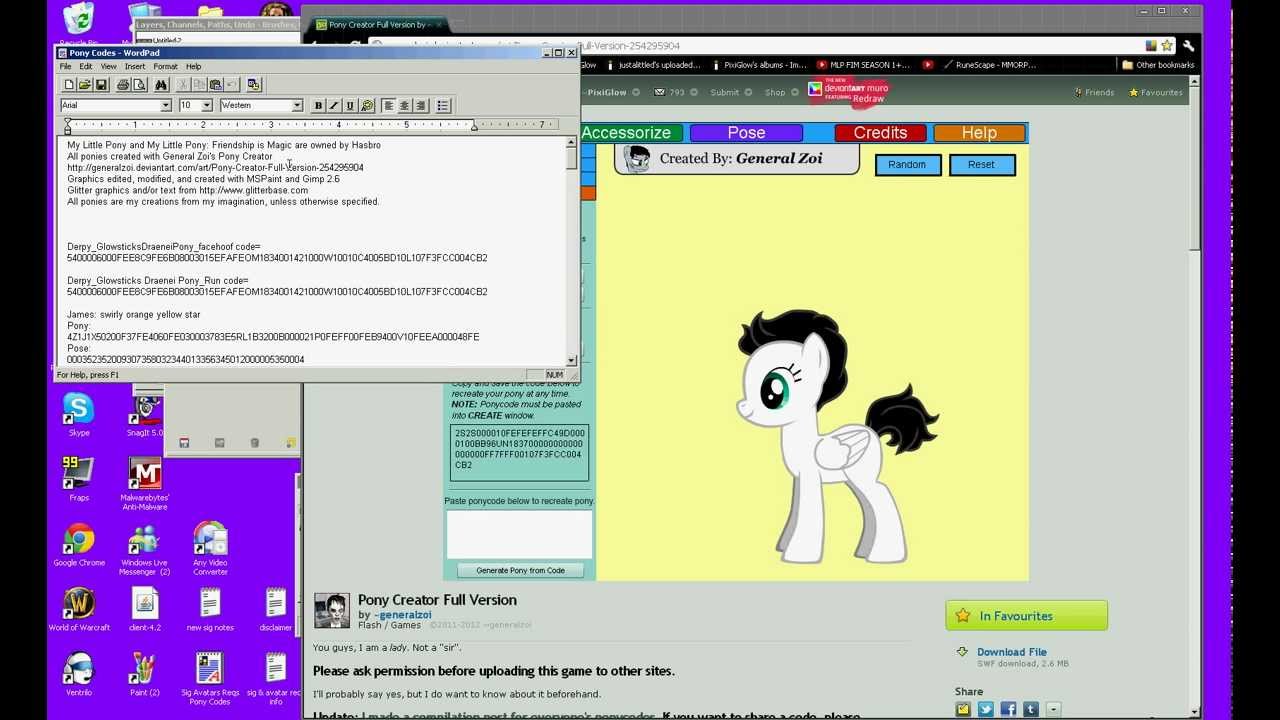
Task: Open RuneScape bookmark
Action: coord(988,65)
